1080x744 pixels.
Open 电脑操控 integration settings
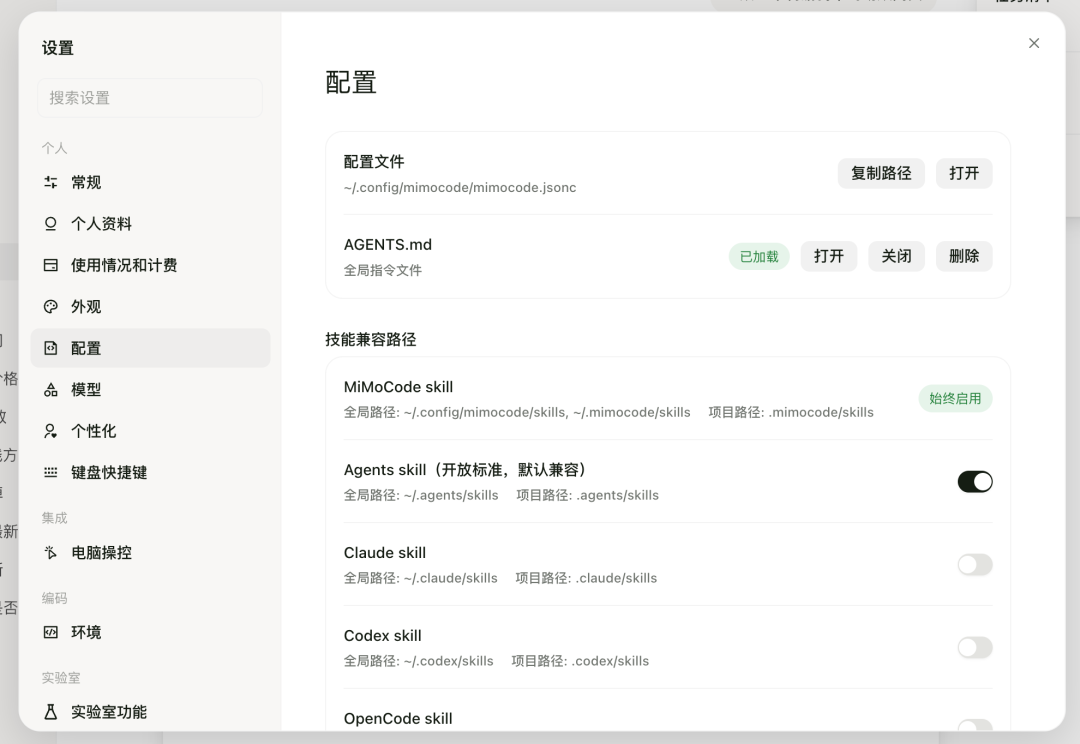[150, 552]
